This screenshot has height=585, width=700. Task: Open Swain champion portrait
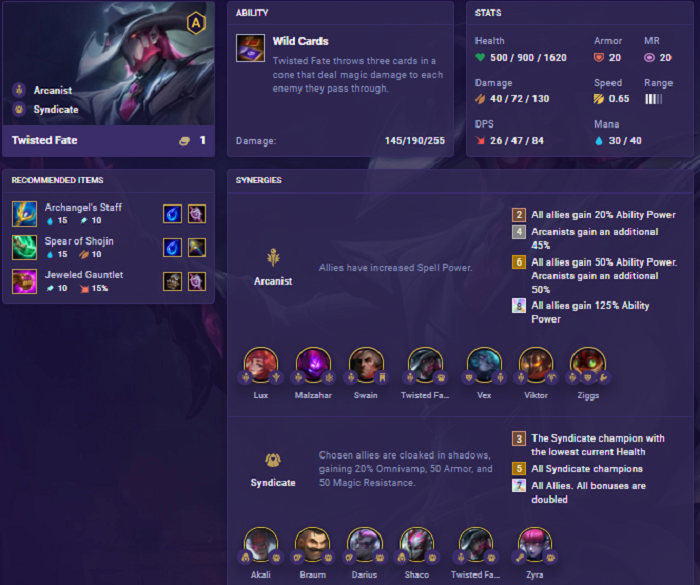pyautogui.click(x=366, y=365)
